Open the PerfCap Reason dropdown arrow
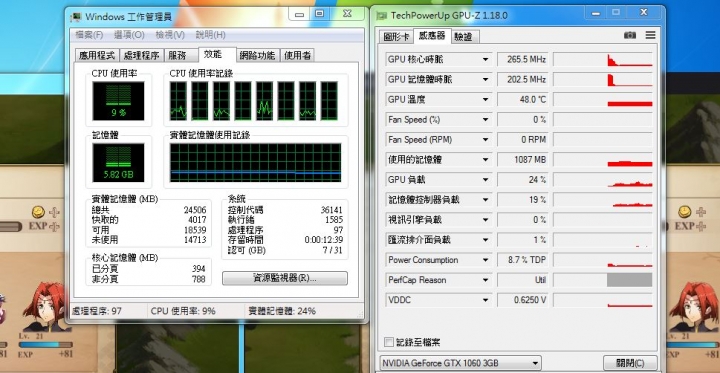720x373 pixels. click(x=485, y=280)
